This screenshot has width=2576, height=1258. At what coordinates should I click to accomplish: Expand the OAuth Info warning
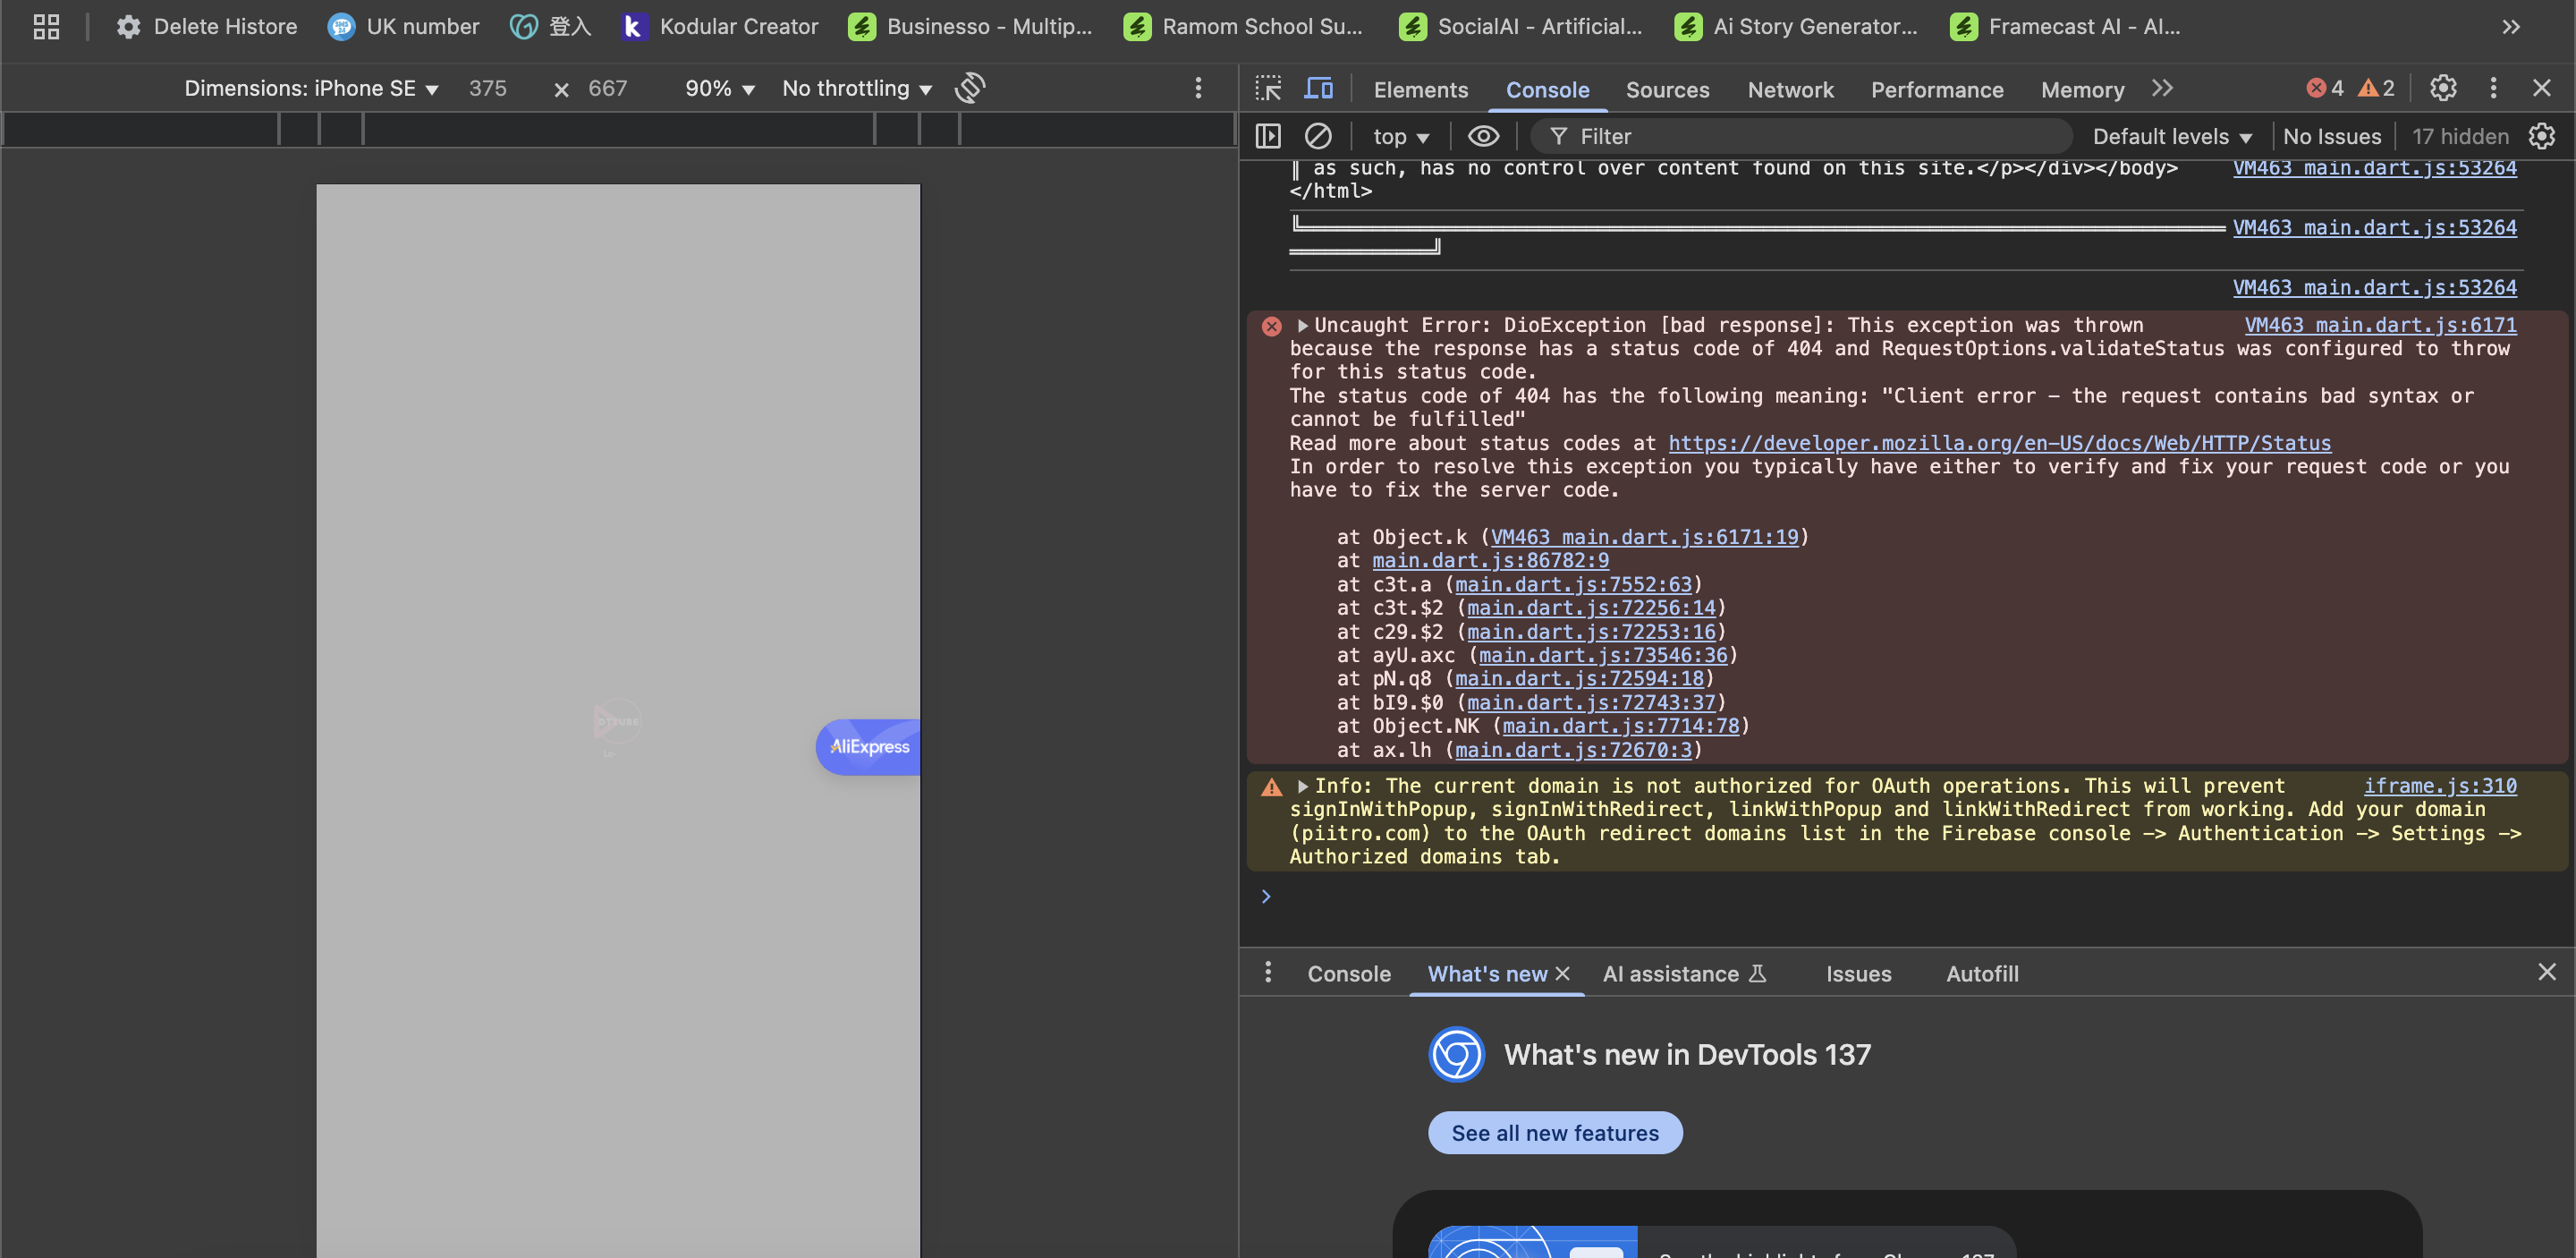(x=1302, y=787)
